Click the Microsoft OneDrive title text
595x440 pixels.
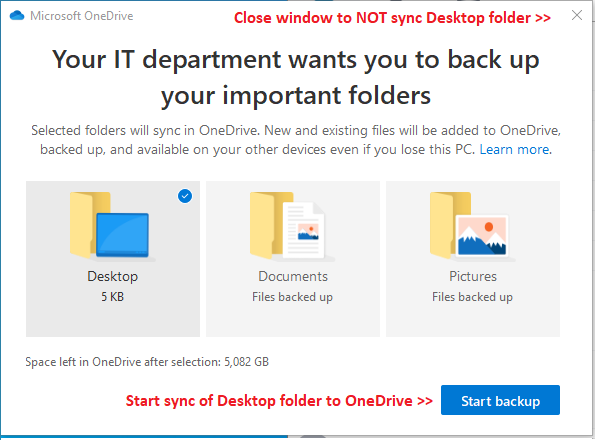point(82,16)
